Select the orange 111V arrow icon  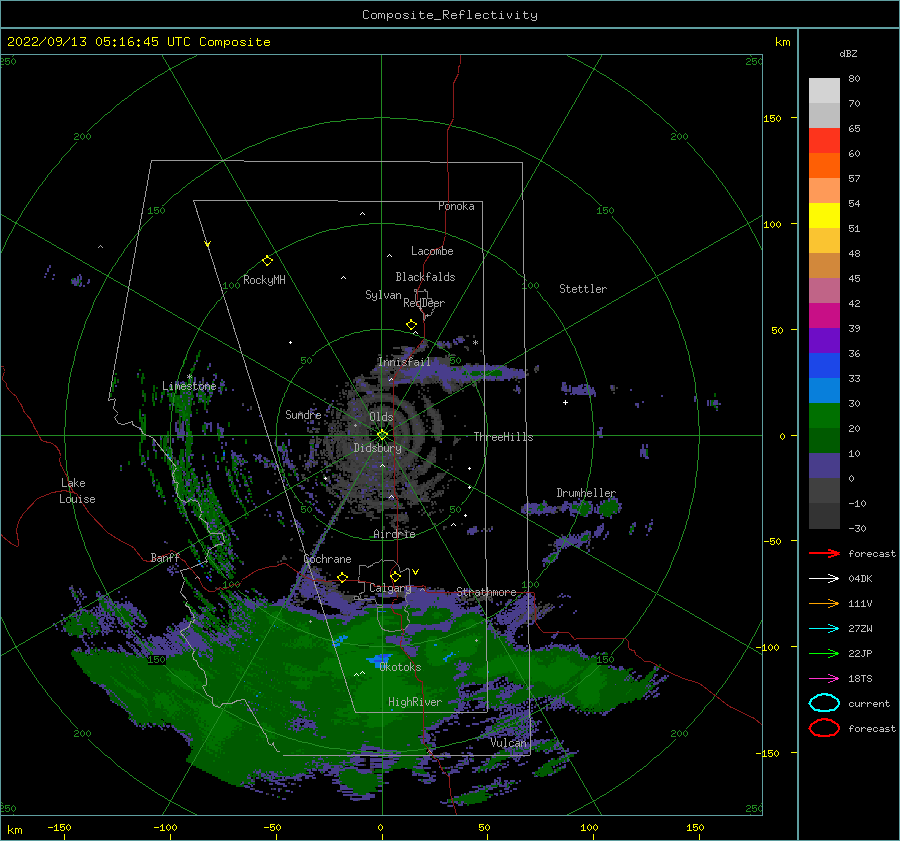pos(824,603)
